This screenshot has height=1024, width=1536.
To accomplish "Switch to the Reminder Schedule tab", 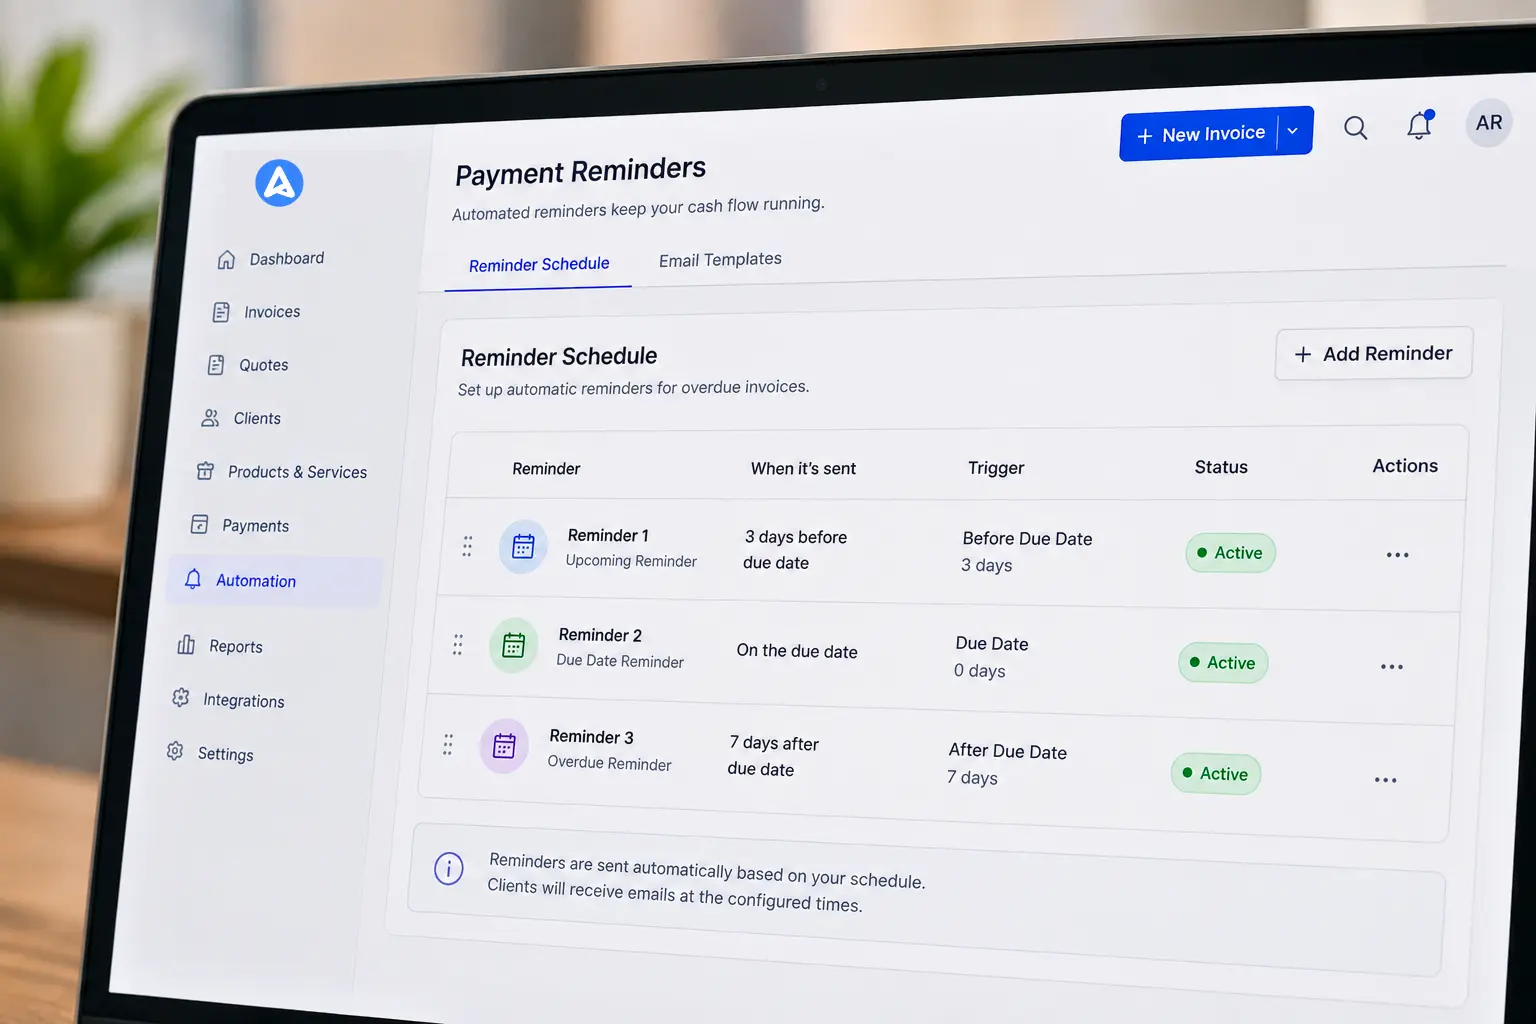I will [539, 265].
